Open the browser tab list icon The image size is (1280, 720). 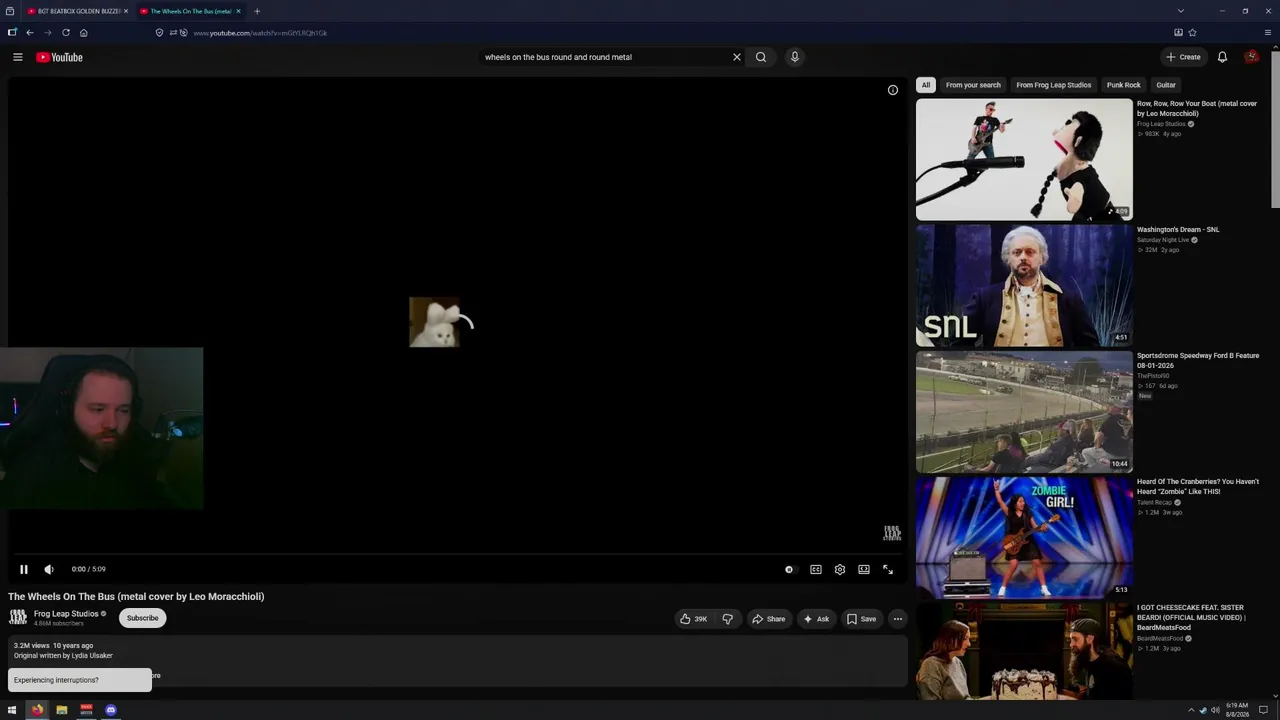pos(10,11)
